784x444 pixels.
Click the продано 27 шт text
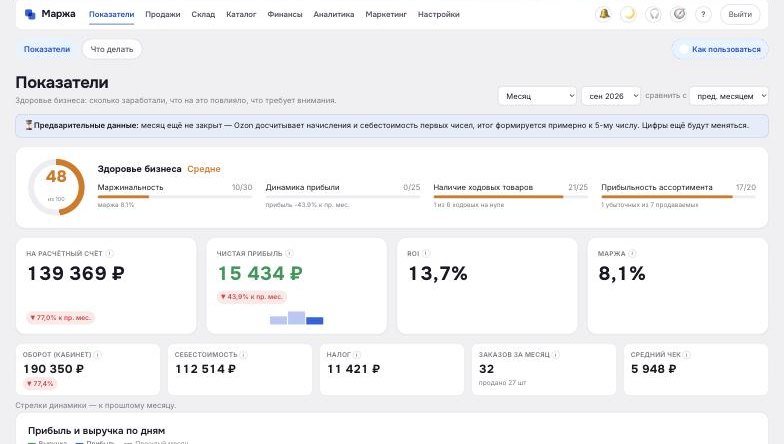pyautogui.click(x=502, y=382)
